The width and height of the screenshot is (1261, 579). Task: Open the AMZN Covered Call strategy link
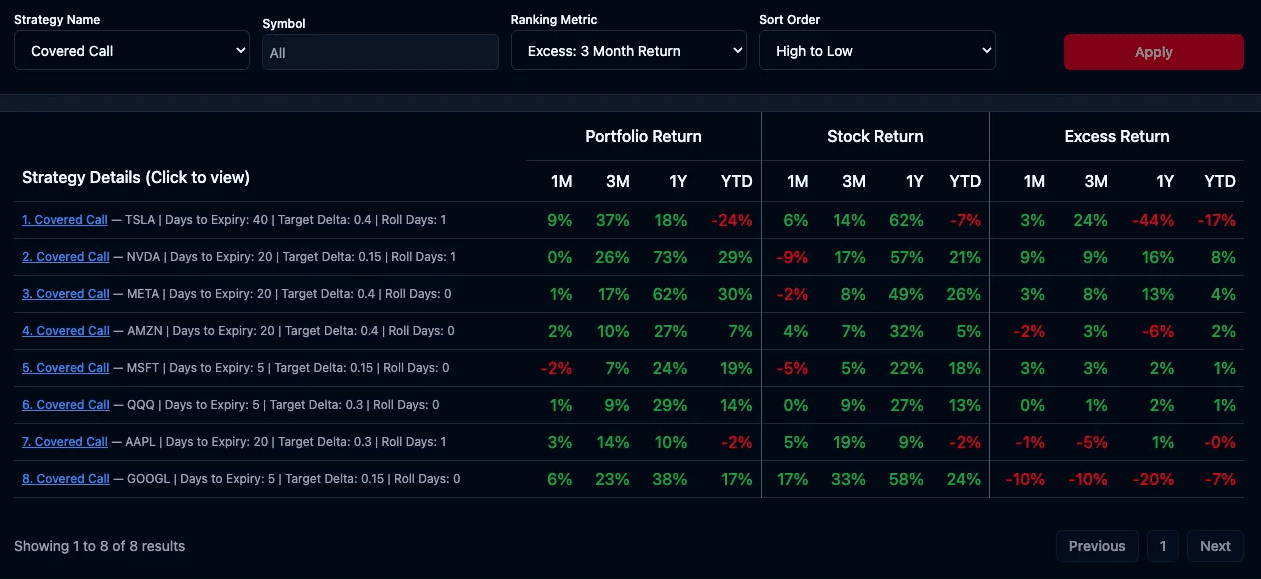[x=66, y=331]
